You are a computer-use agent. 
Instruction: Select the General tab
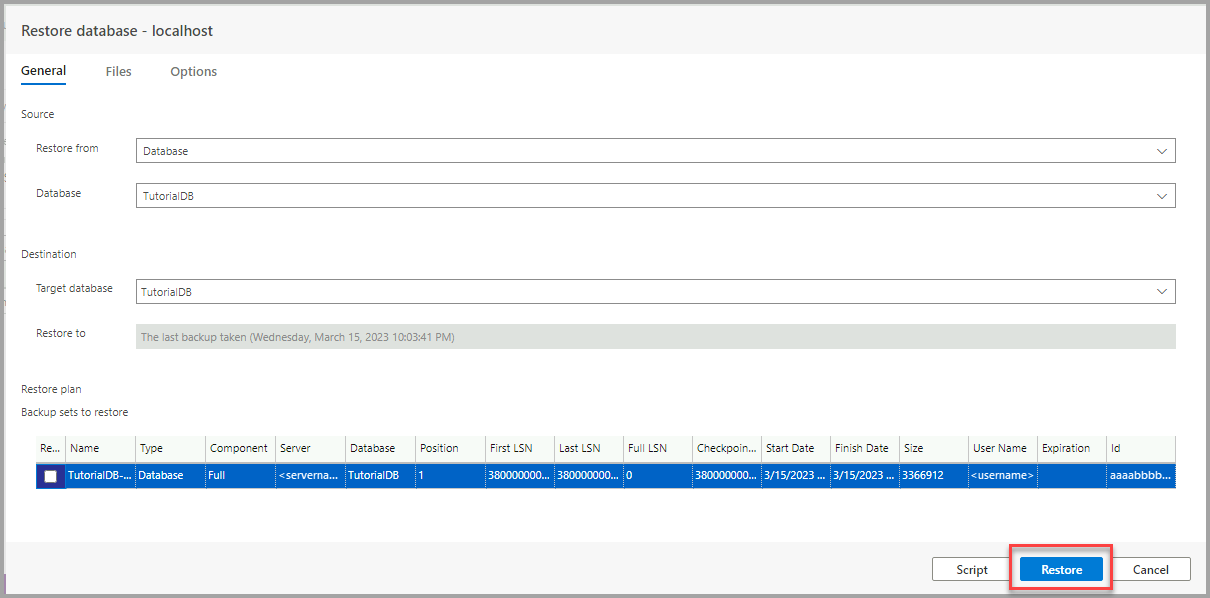(x=43, y=71)
